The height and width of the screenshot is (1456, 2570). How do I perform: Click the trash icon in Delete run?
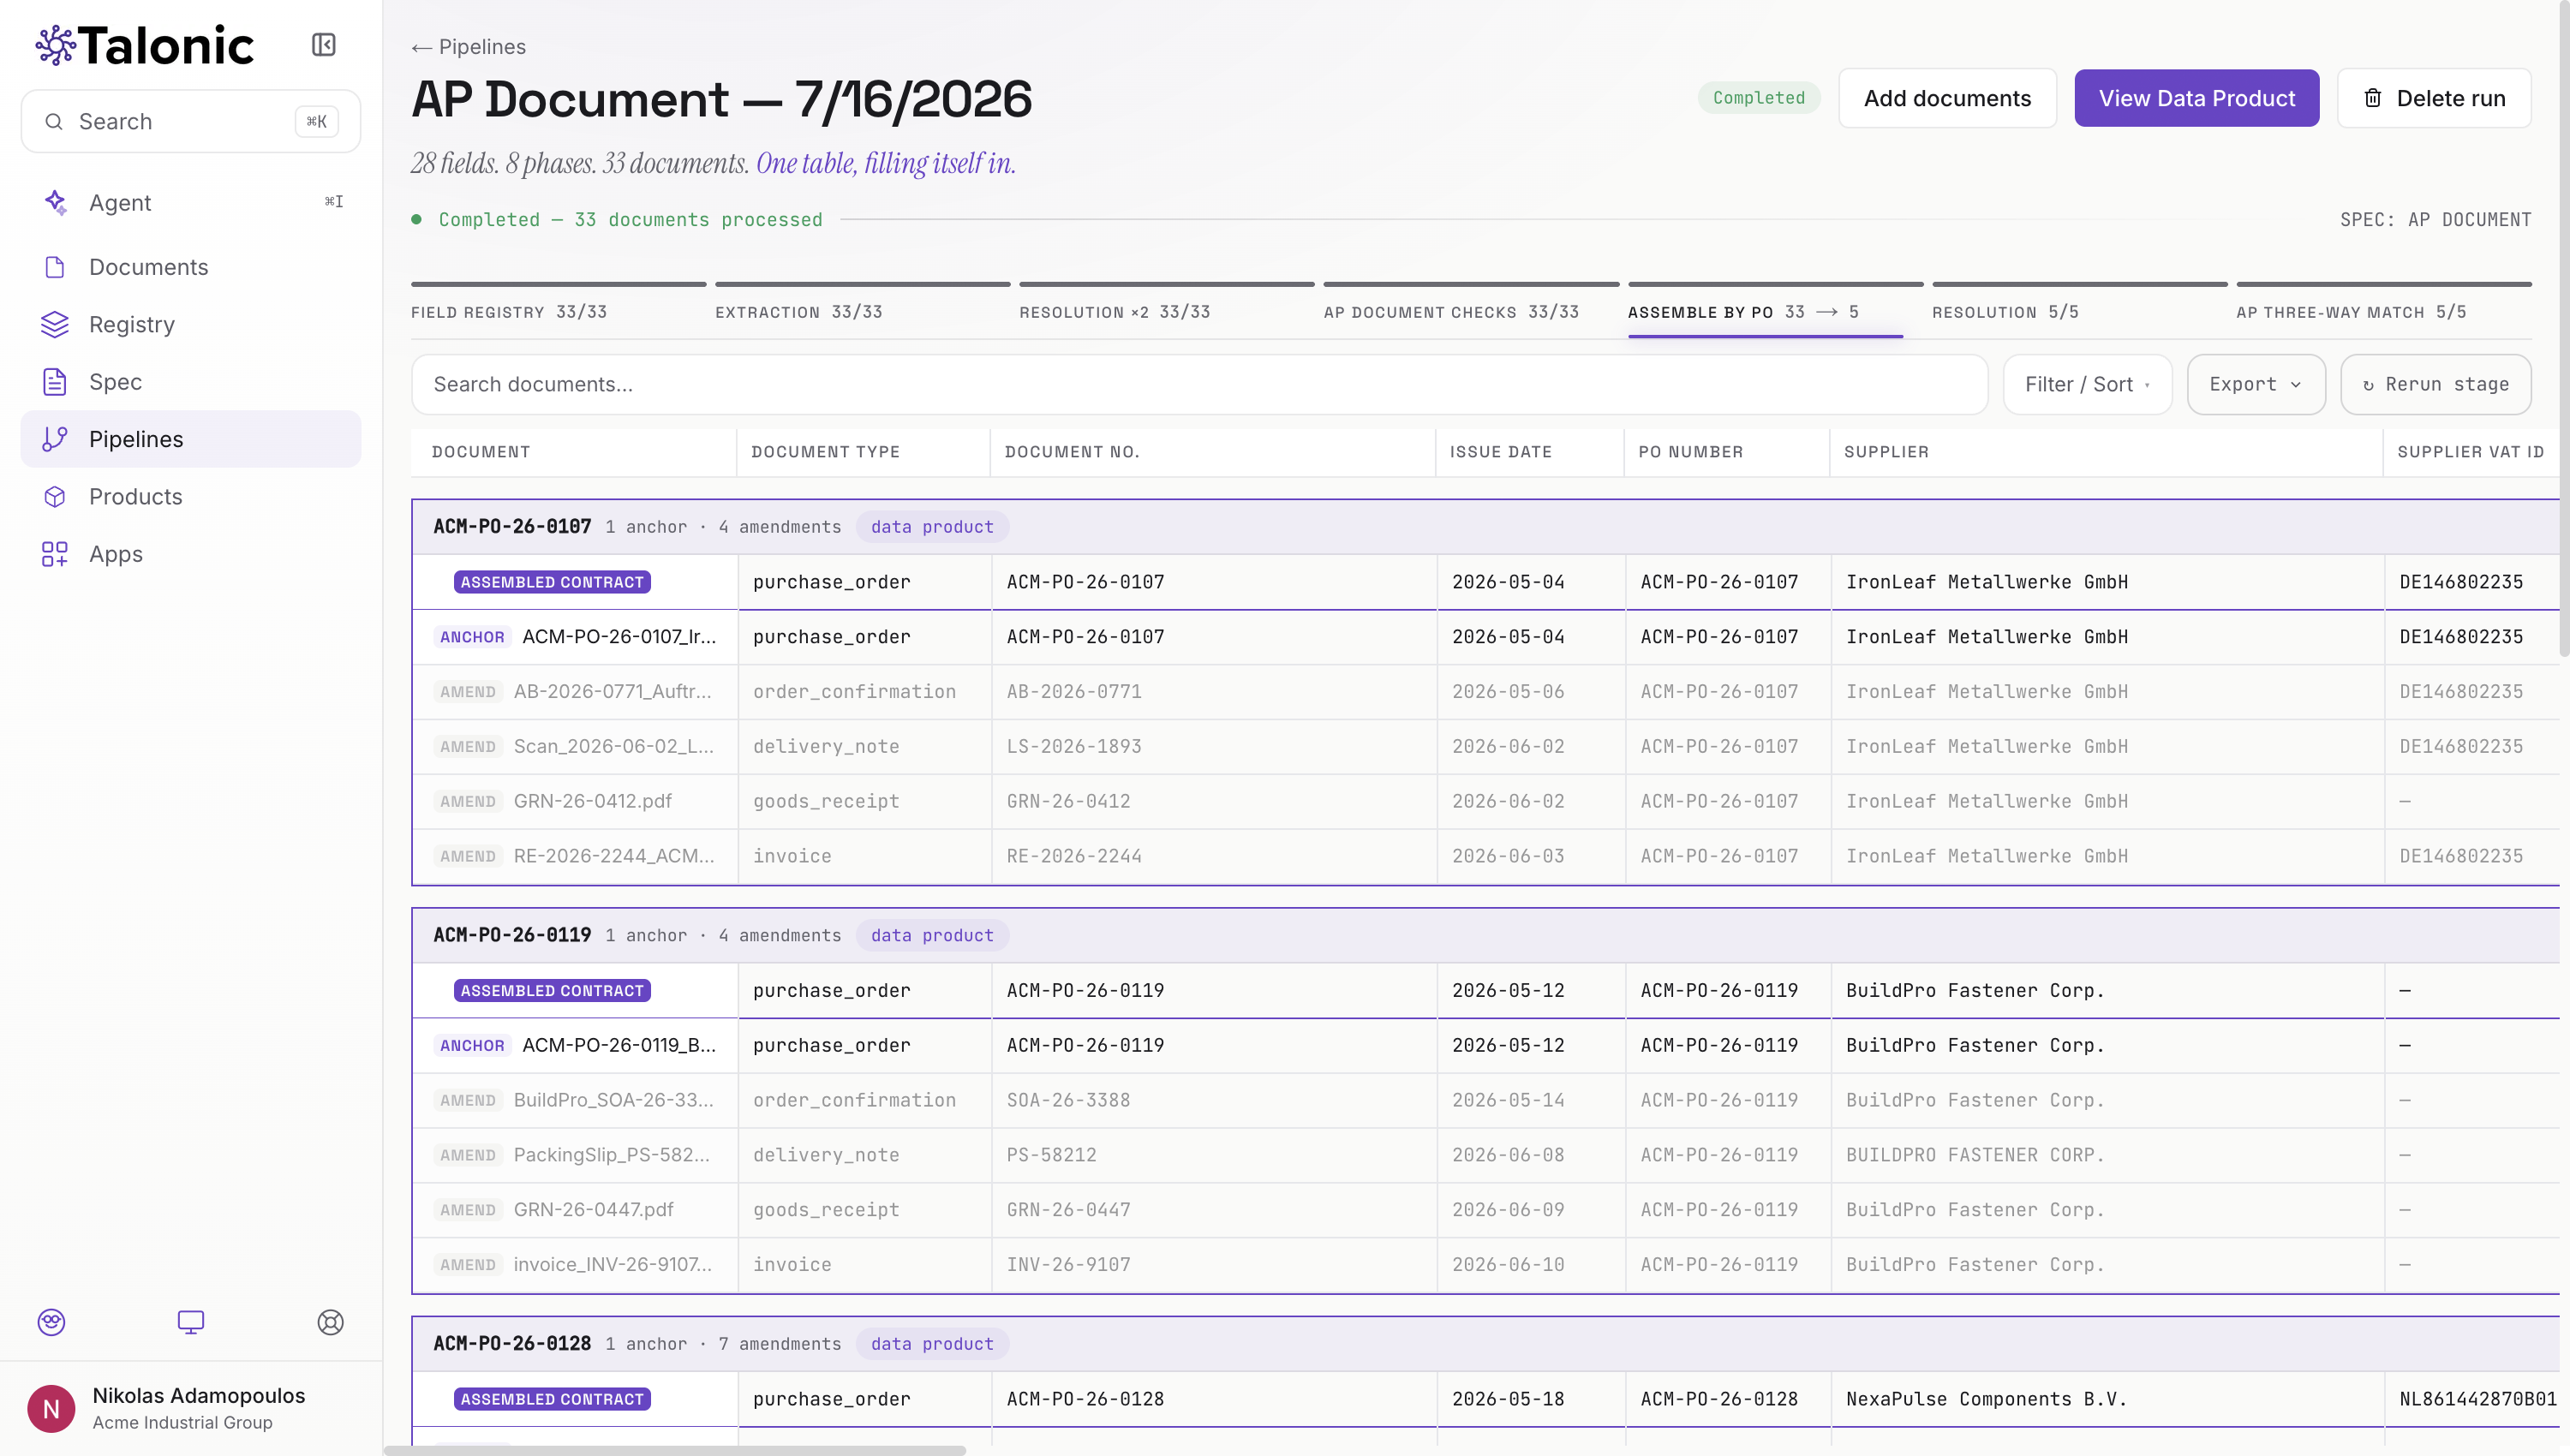pyautogui.click(x=2372, y=98)
